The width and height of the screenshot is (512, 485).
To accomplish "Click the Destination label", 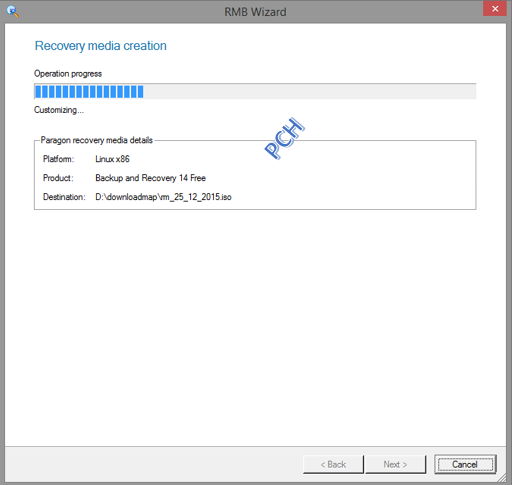I will pyautogui.click(x=64, y=197).
